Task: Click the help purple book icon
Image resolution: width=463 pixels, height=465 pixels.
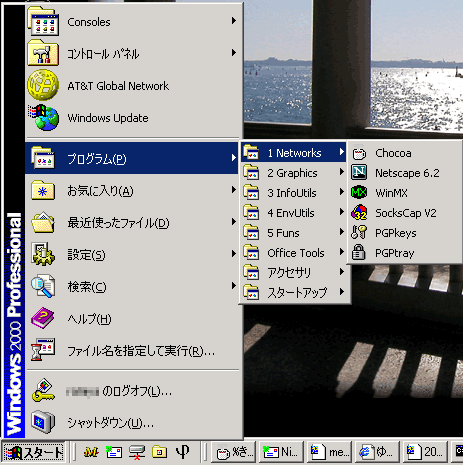Action: (43, 318)
